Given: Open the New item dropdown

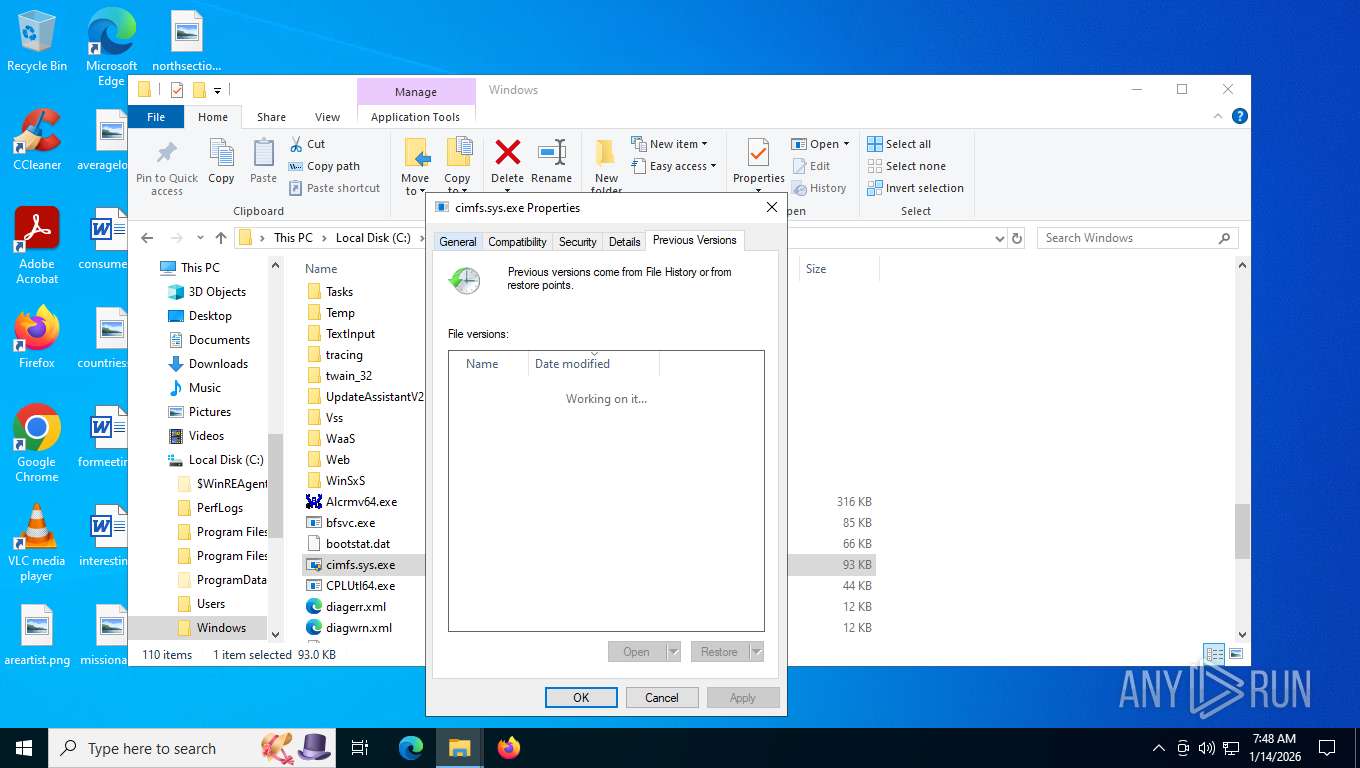Looking at the screenshot, I should coord(669,144).
